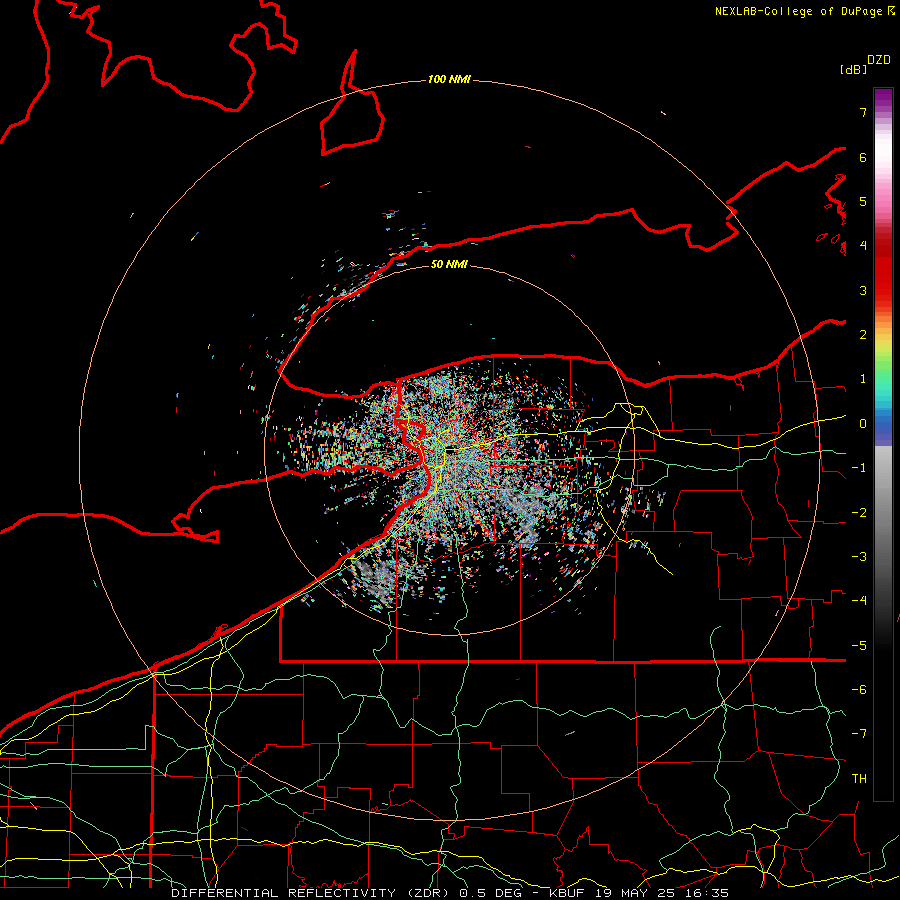Click the 6 dB value on color scale
Viewport: 900px width, 900px height.
click(863, 157)
